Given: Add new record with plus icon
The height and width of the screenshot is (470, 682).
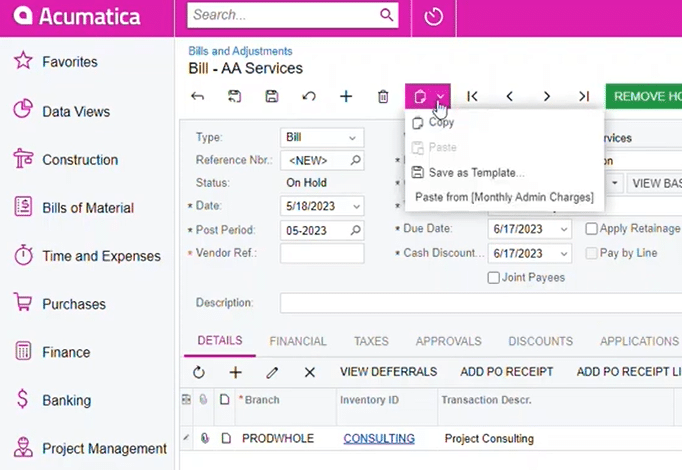Looking at the screenshot, I should pyautogui.click(x=346, y=96).
